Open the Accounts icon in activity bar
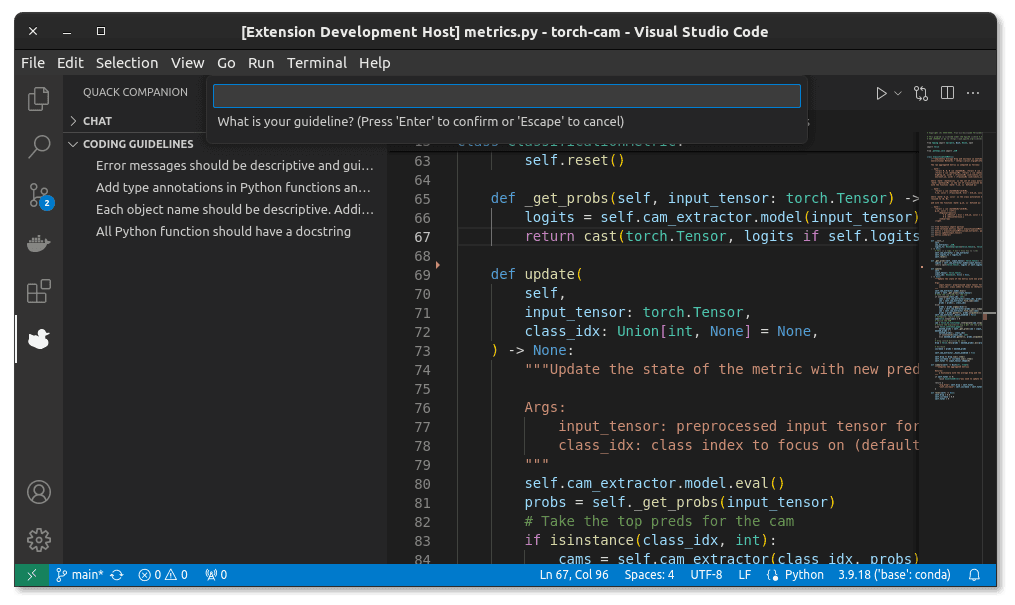 pos(39,492)
